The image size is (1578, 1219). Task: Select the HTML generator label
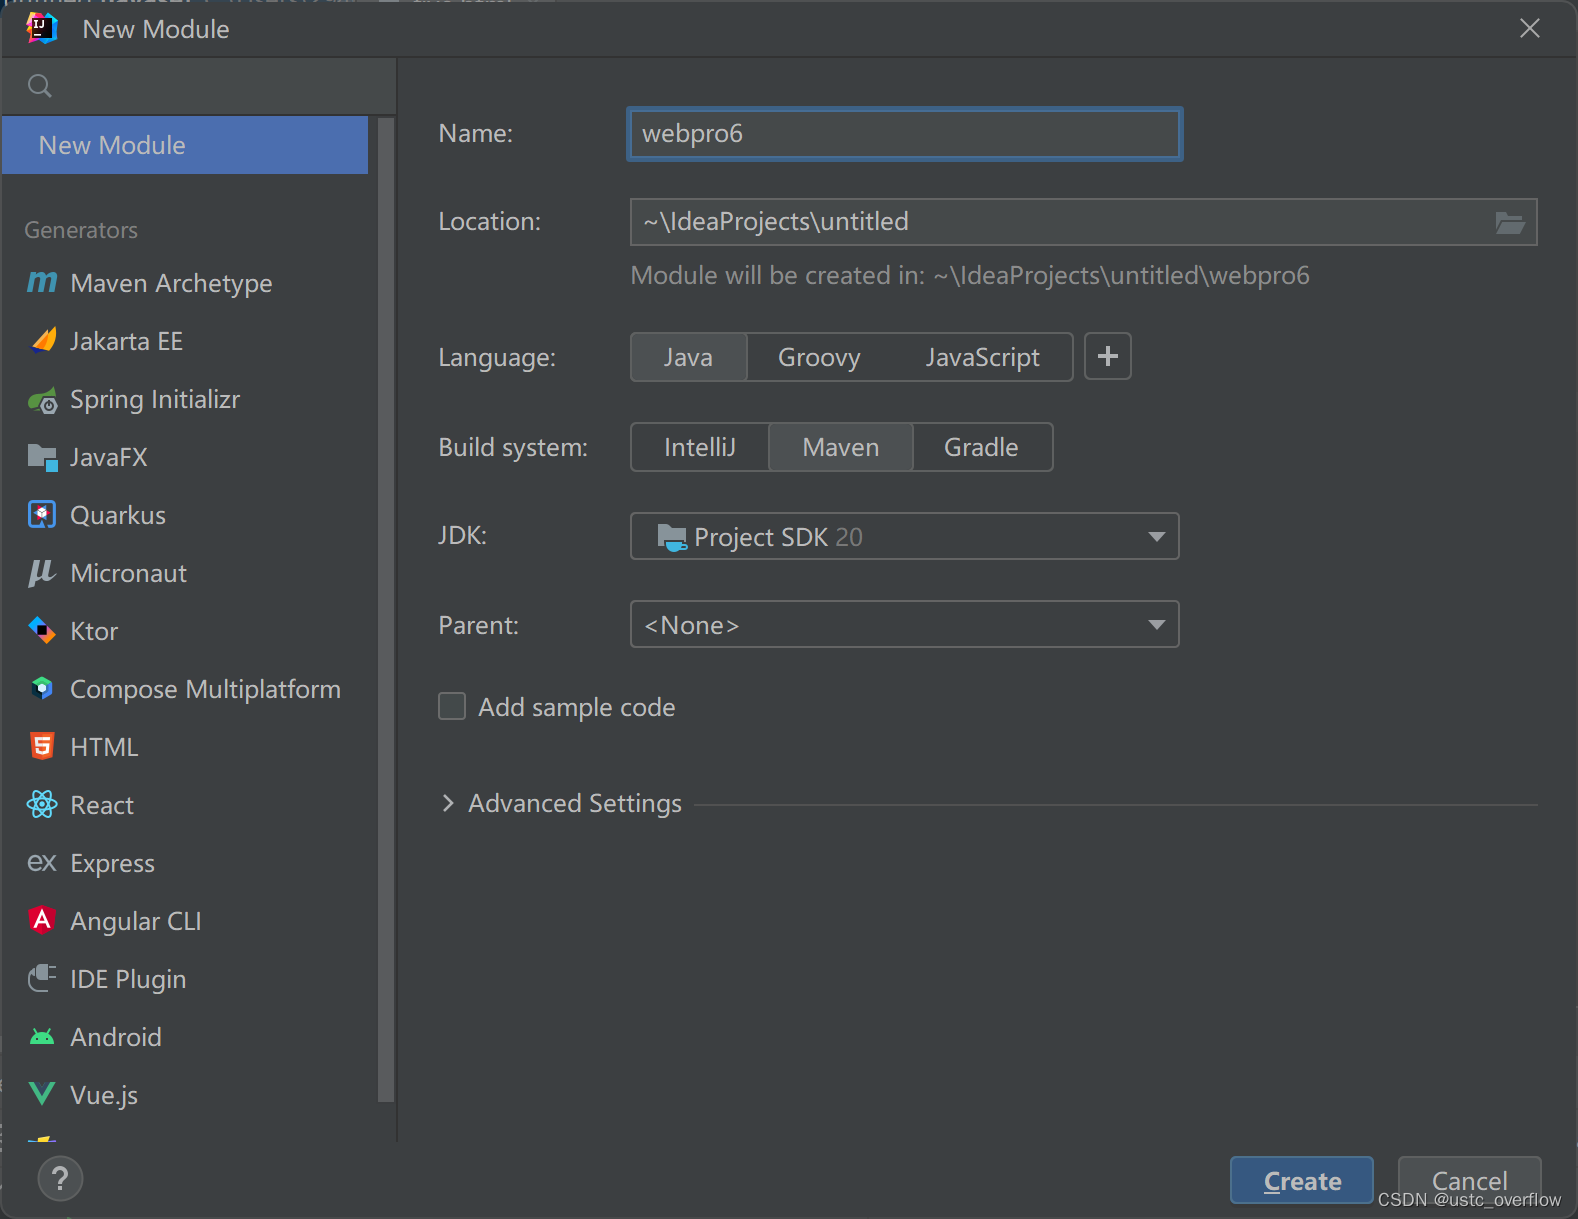coord(104,747)
